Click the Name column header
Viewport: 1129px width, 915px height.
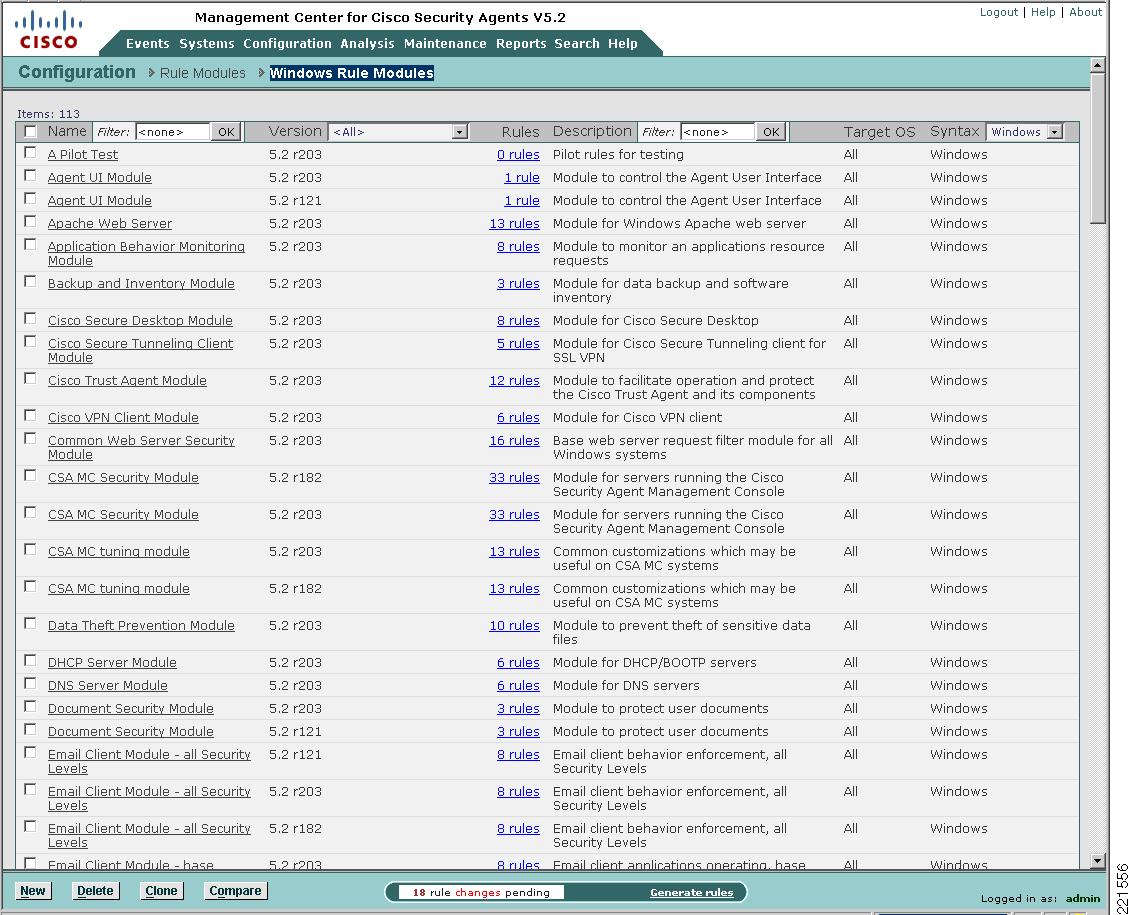click(x=67, y=131)
